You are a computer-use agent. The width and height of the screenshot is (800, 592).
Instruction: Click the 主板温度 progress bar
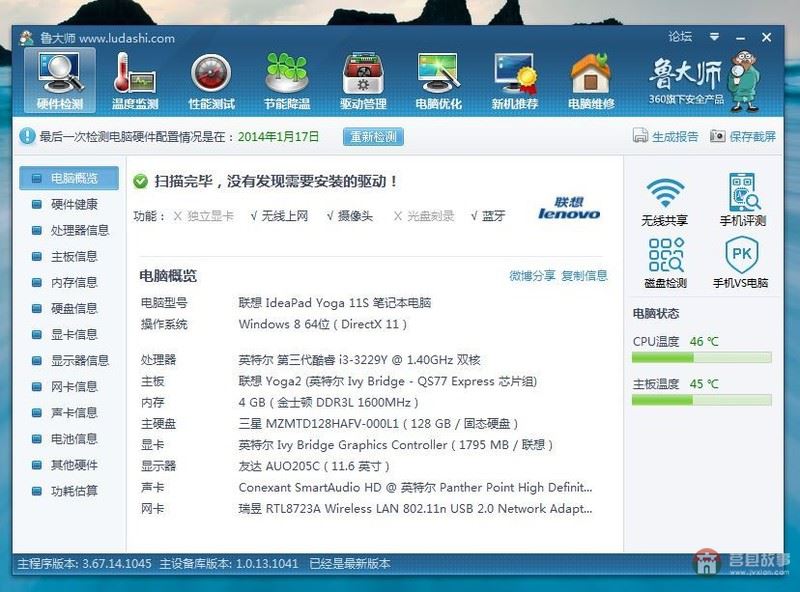[702, 400]
